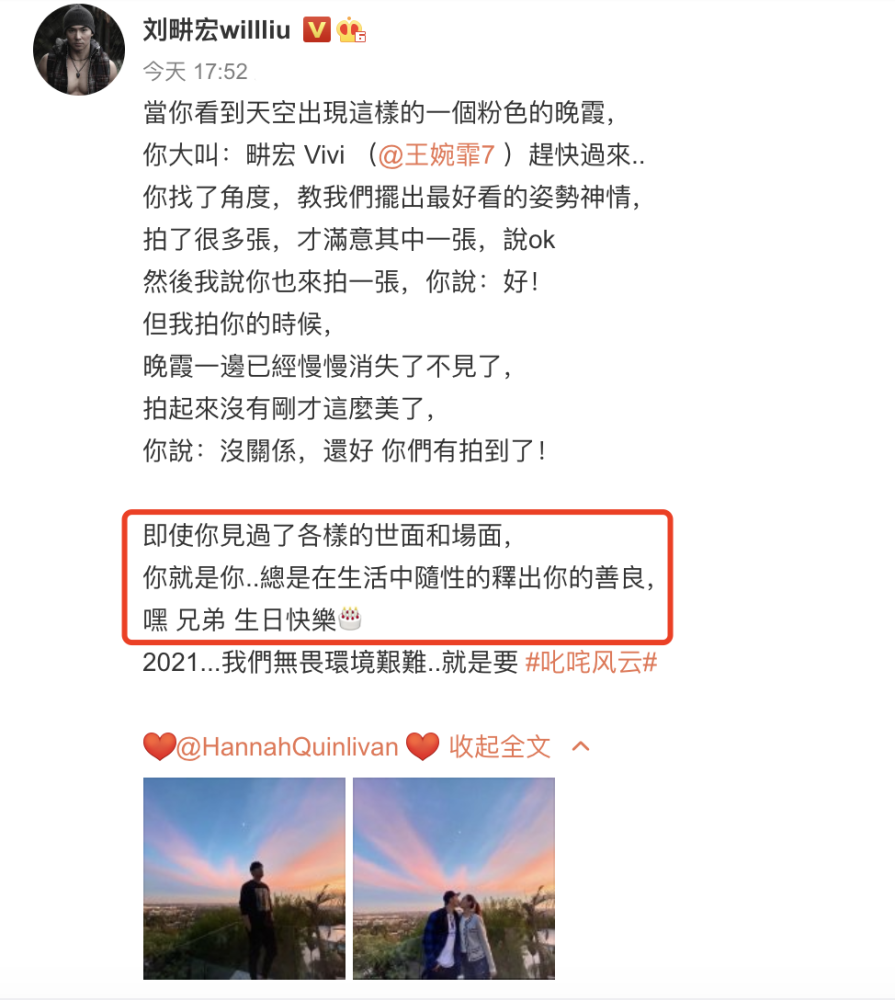Collapse the post with 收起全文

tap(499, 747)
